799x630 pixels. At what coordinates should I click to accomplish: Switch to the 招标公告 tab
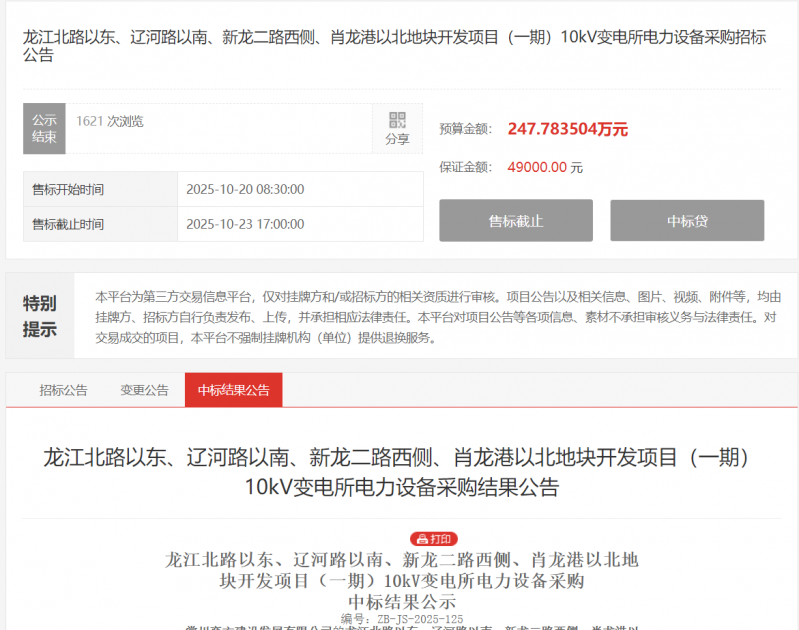63,390
